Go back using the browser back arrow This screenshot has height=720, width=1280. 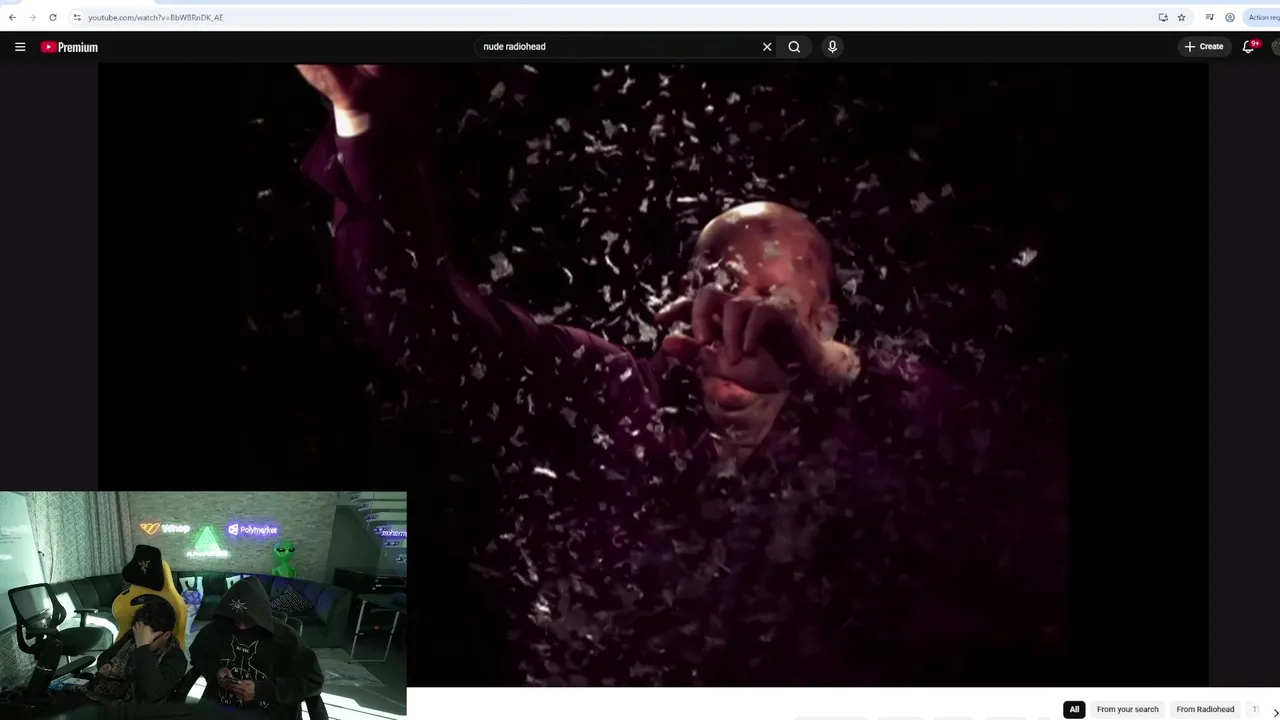12,17
